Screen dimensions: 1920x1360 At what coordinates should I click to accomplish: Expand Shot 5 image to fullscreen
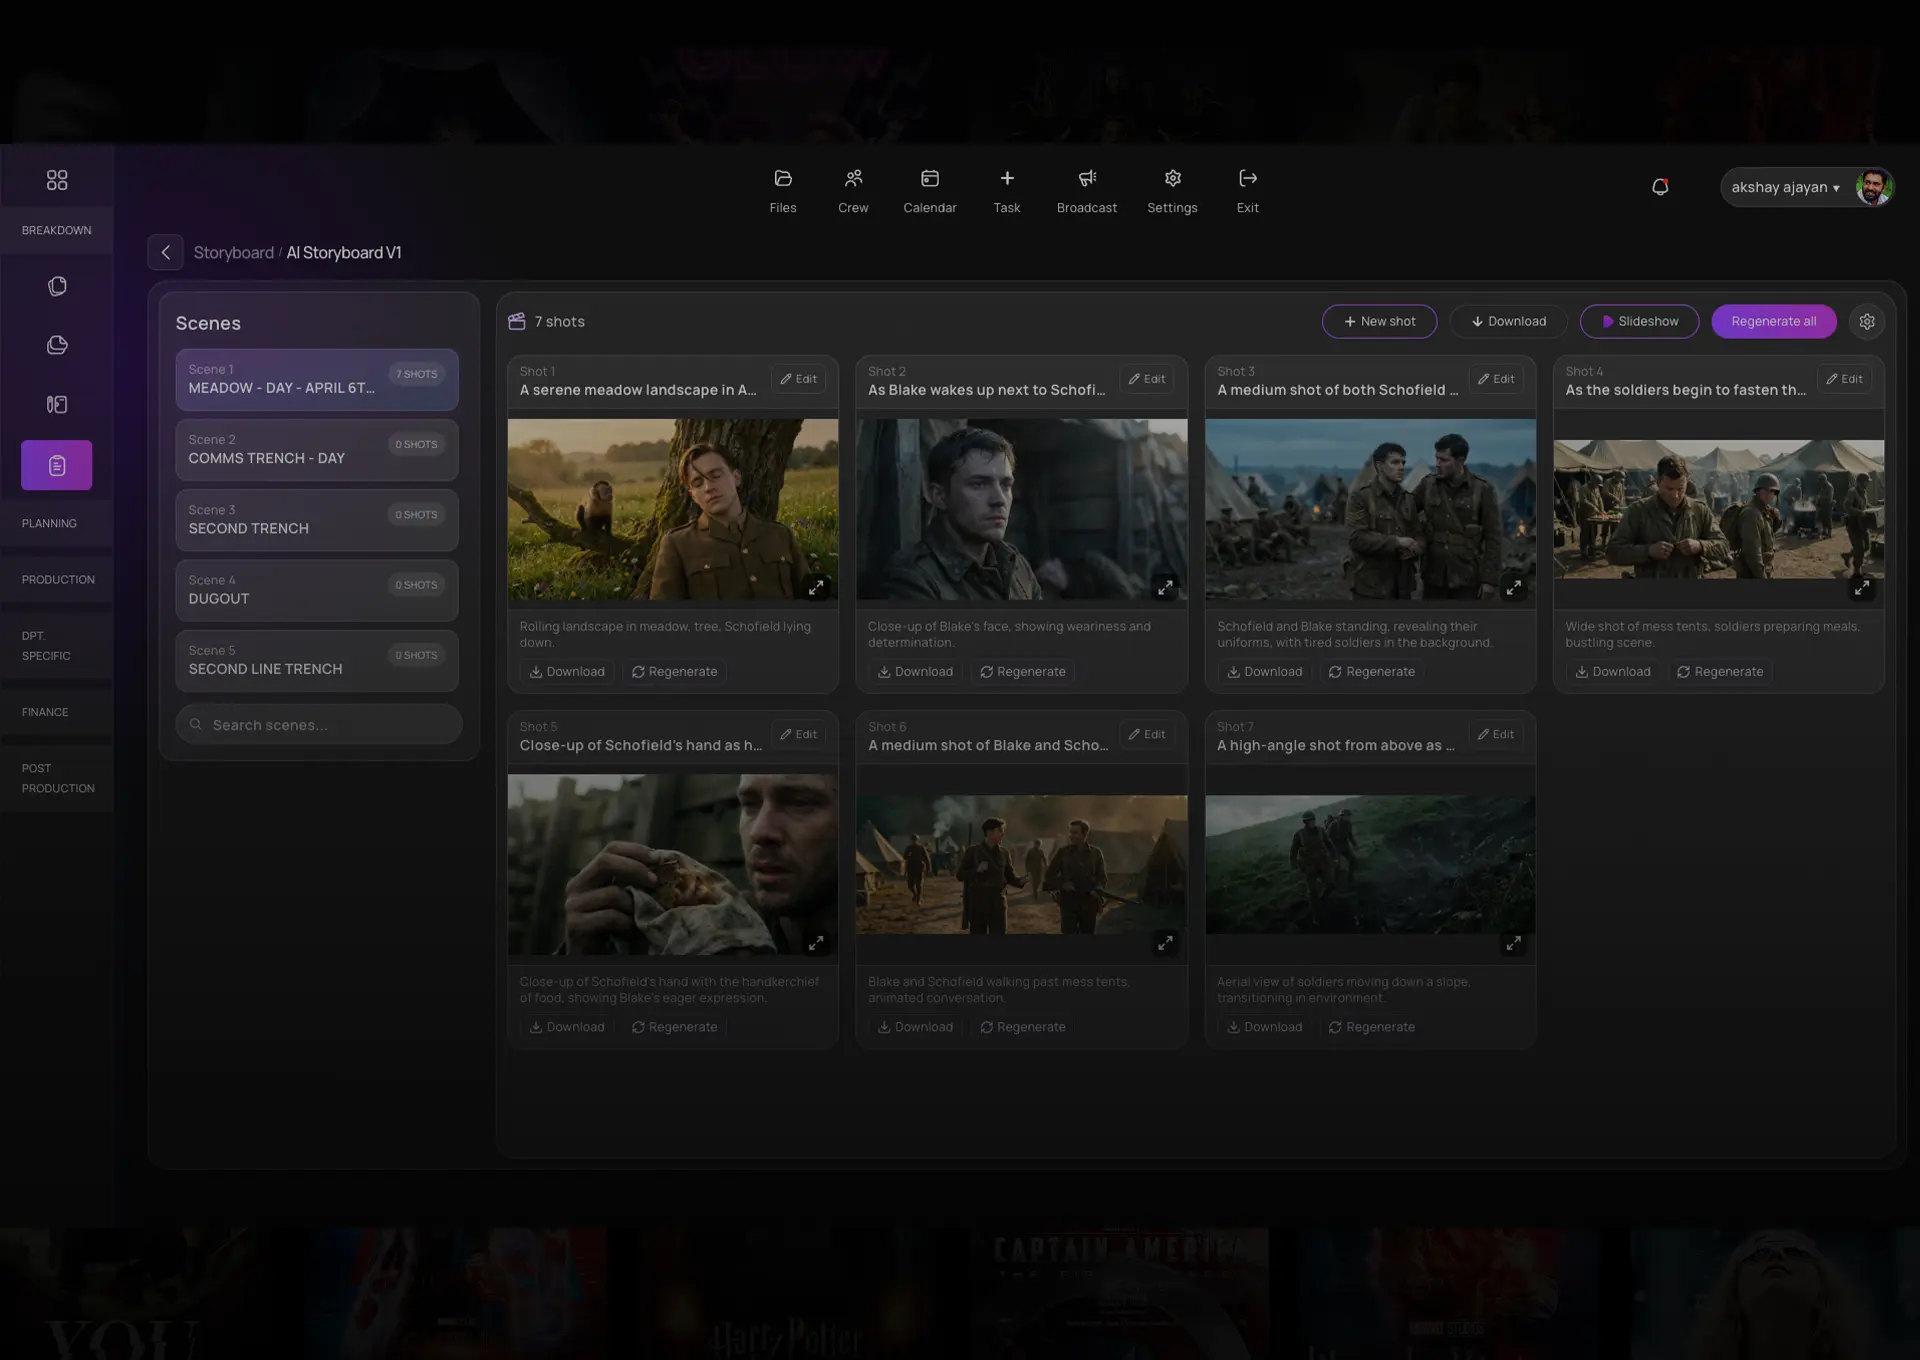click(817, 943)
